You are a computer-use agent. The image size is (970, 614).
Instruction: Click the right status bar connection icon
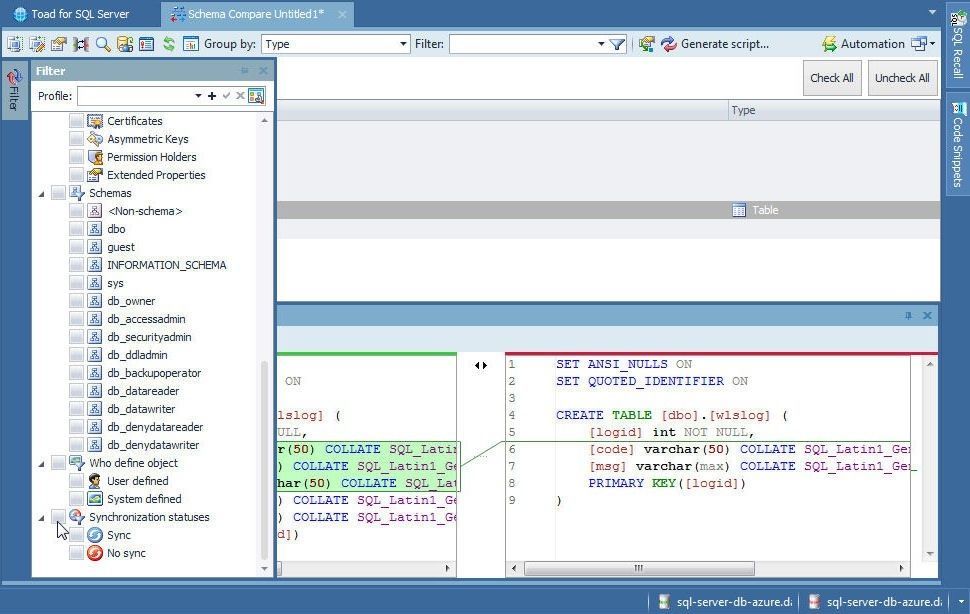(x=814, y=602)
